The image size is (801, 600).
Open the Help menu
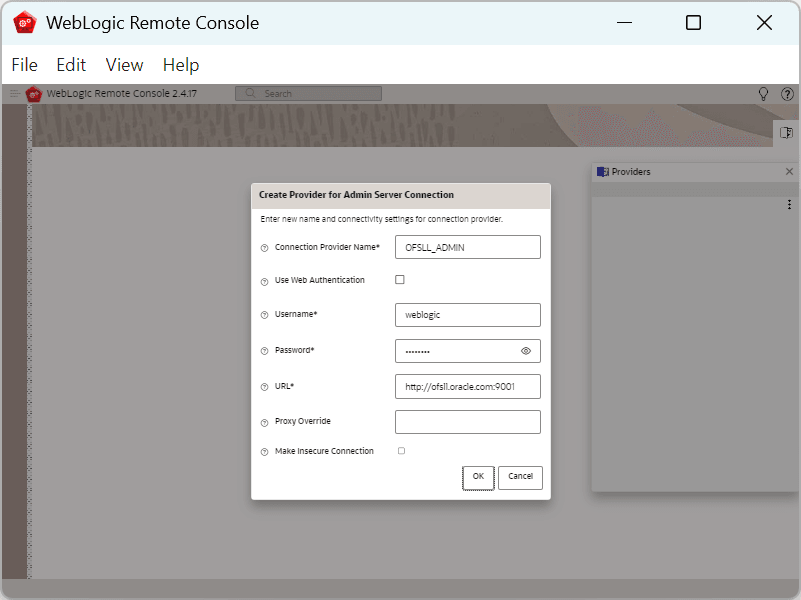(x=181, y=65)
